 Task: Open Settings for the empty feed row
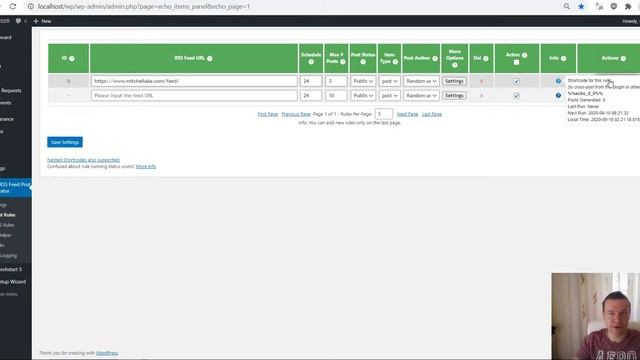454,96
